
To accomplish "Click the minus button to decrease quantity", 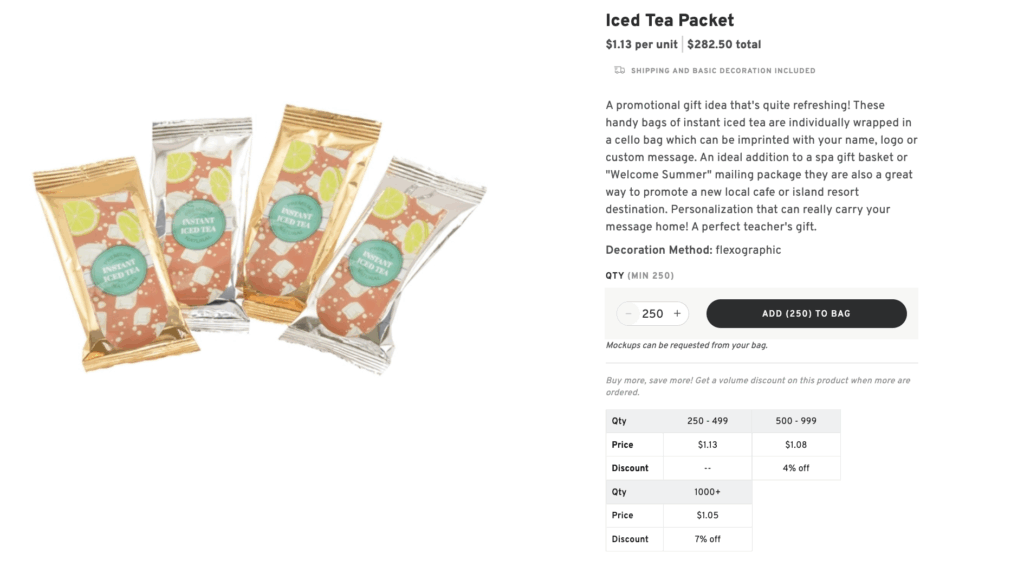I will (x=628, y=314).
